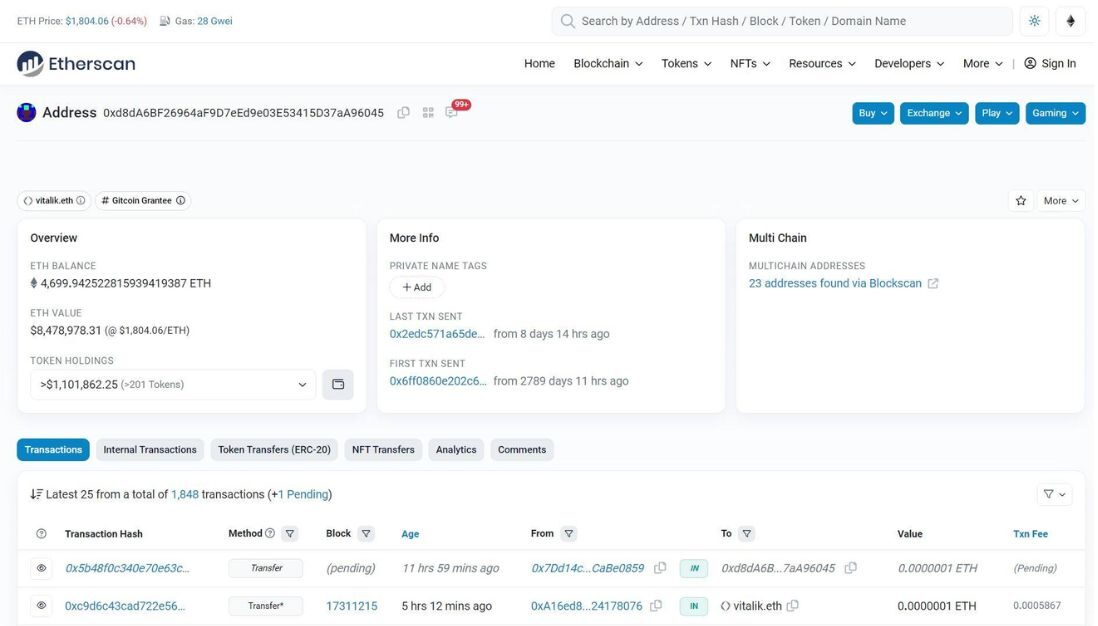Select the Transactions tab
Viewport: 1098px width, 626px height.
(53, 450)
